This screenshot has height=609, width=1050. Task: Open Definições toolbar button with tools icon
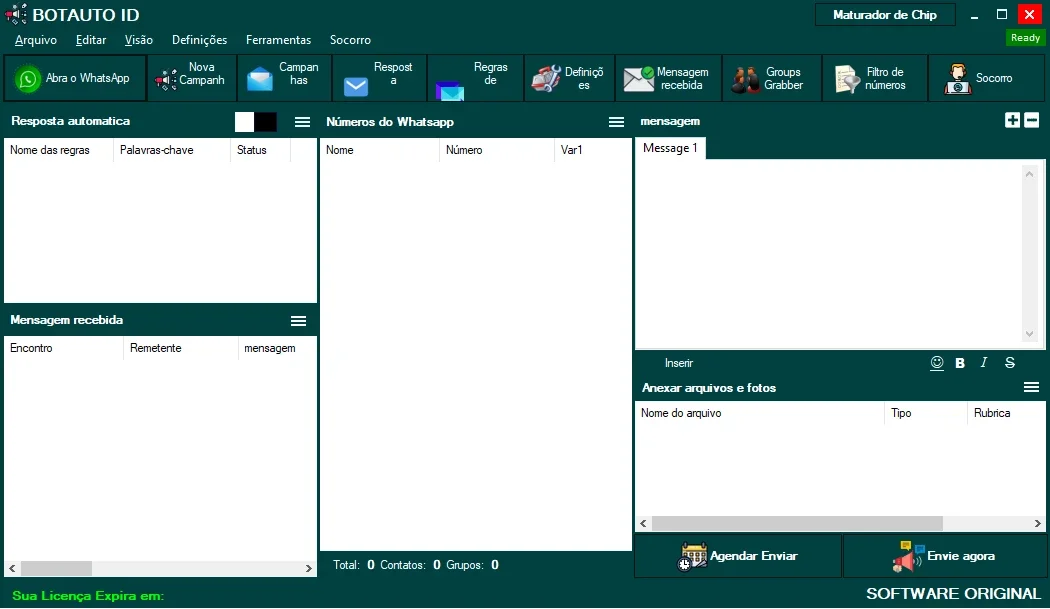tap(569, 78)
